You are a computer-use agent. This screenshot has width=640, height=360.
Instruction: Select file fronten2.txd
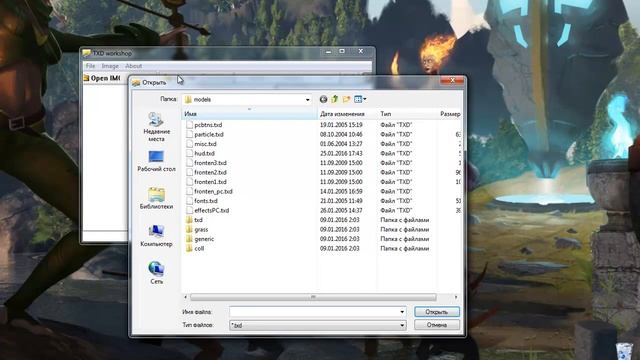tap(210, 173)
